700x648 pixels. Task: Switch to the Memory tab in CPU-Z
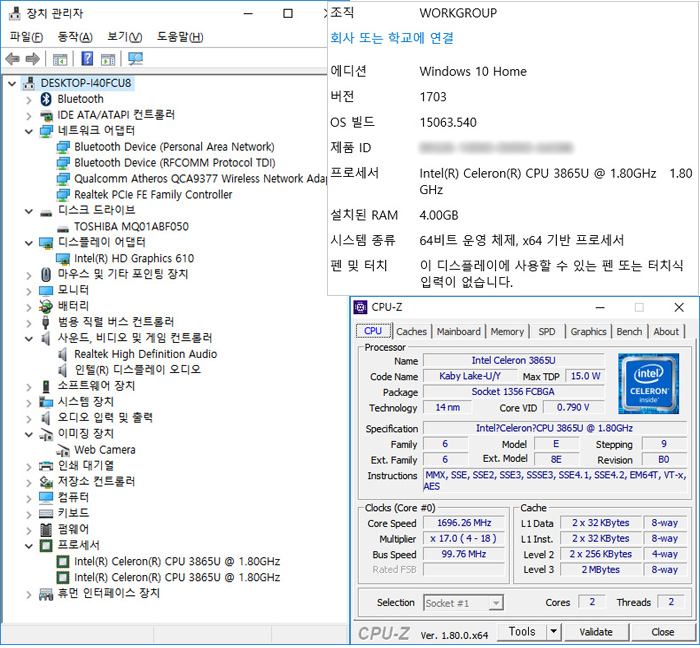507,332
